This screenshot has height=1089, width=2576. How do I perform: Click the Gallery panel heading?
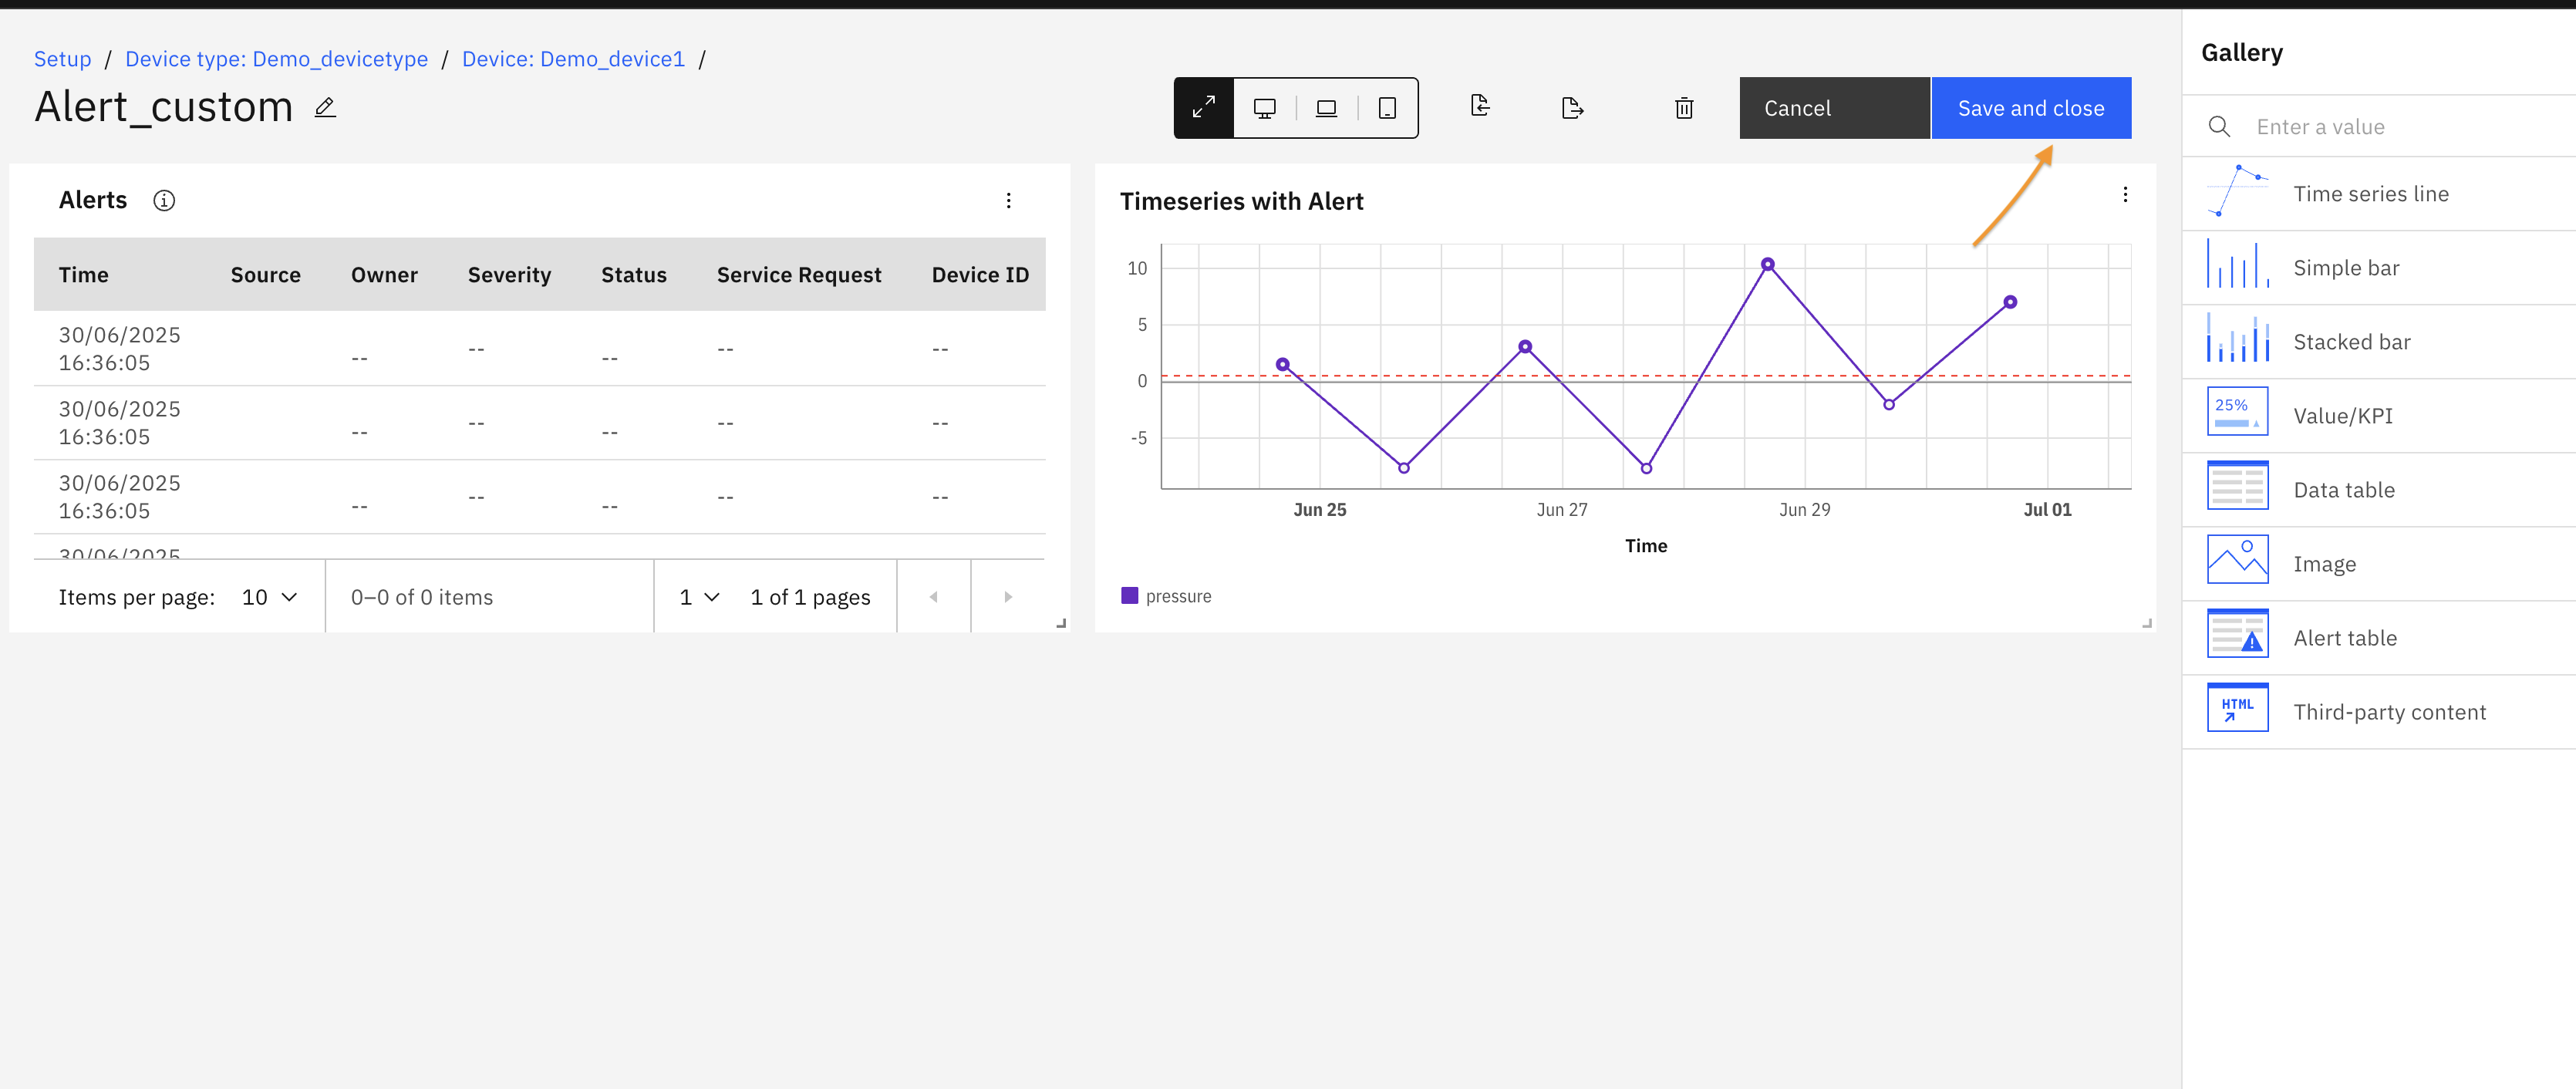coord(2242,53)
